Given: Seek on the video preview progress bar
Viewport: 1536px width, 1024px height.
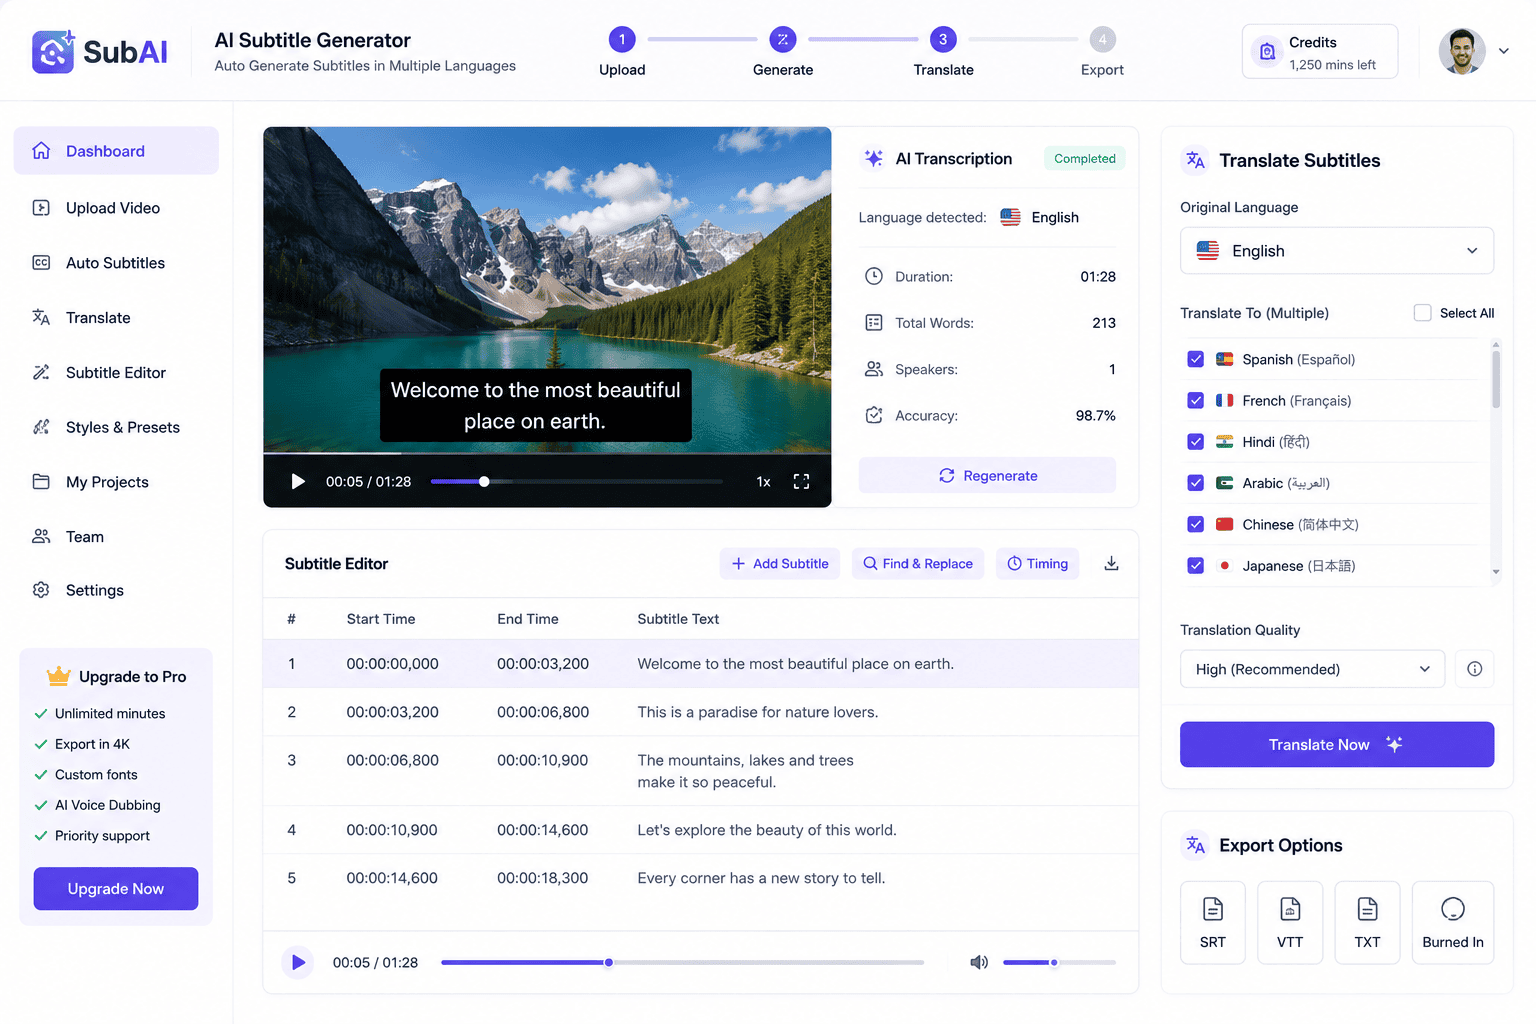Looking at the screenshot, I should click(576, 482).
